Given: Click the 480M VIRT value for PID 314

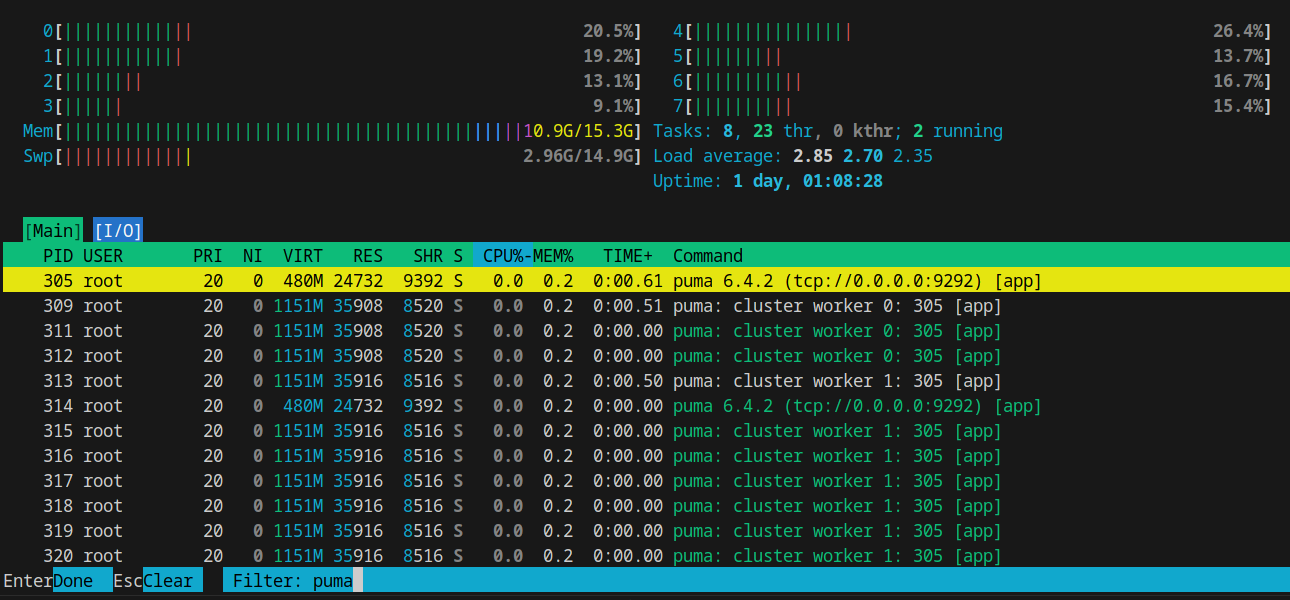Looking at the screenshot, I should (303, 406).
